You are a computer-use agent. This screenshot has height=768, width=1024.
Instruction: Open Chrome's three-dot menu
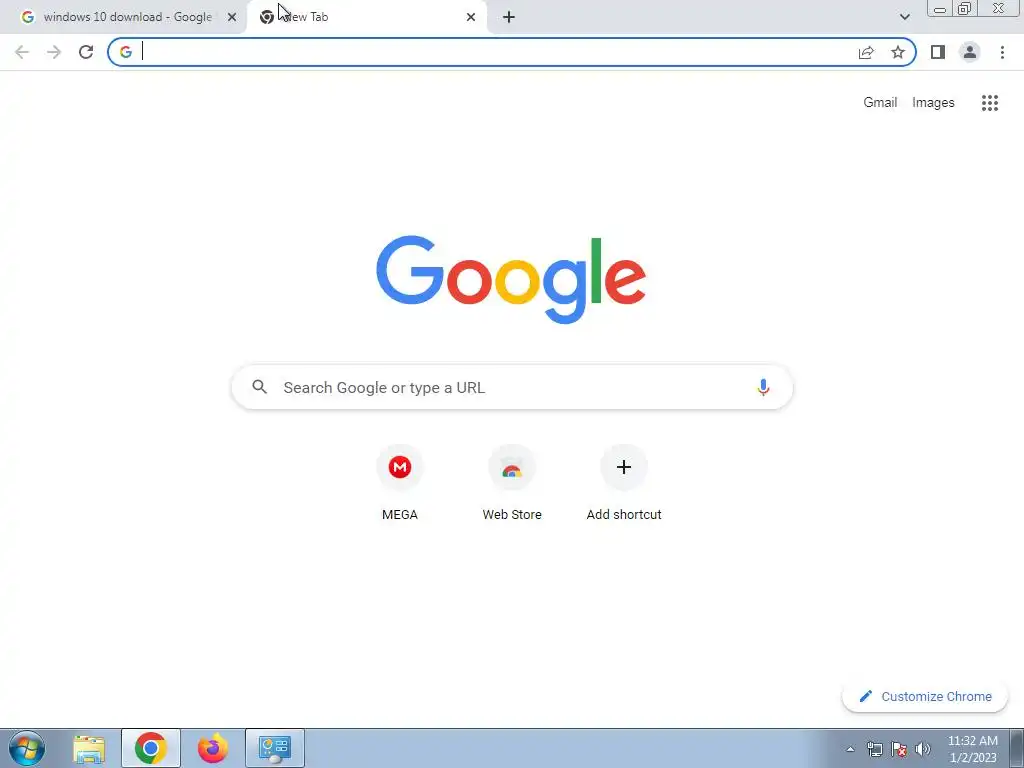tap(1002, 52)
